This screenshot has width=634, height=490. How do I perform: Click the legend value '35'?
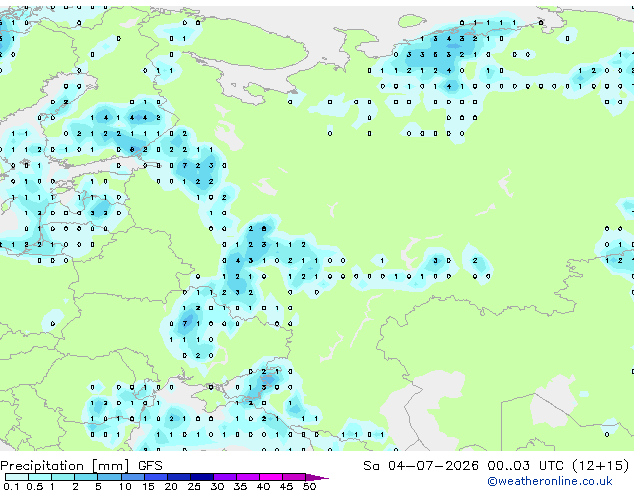coord(240,486)
